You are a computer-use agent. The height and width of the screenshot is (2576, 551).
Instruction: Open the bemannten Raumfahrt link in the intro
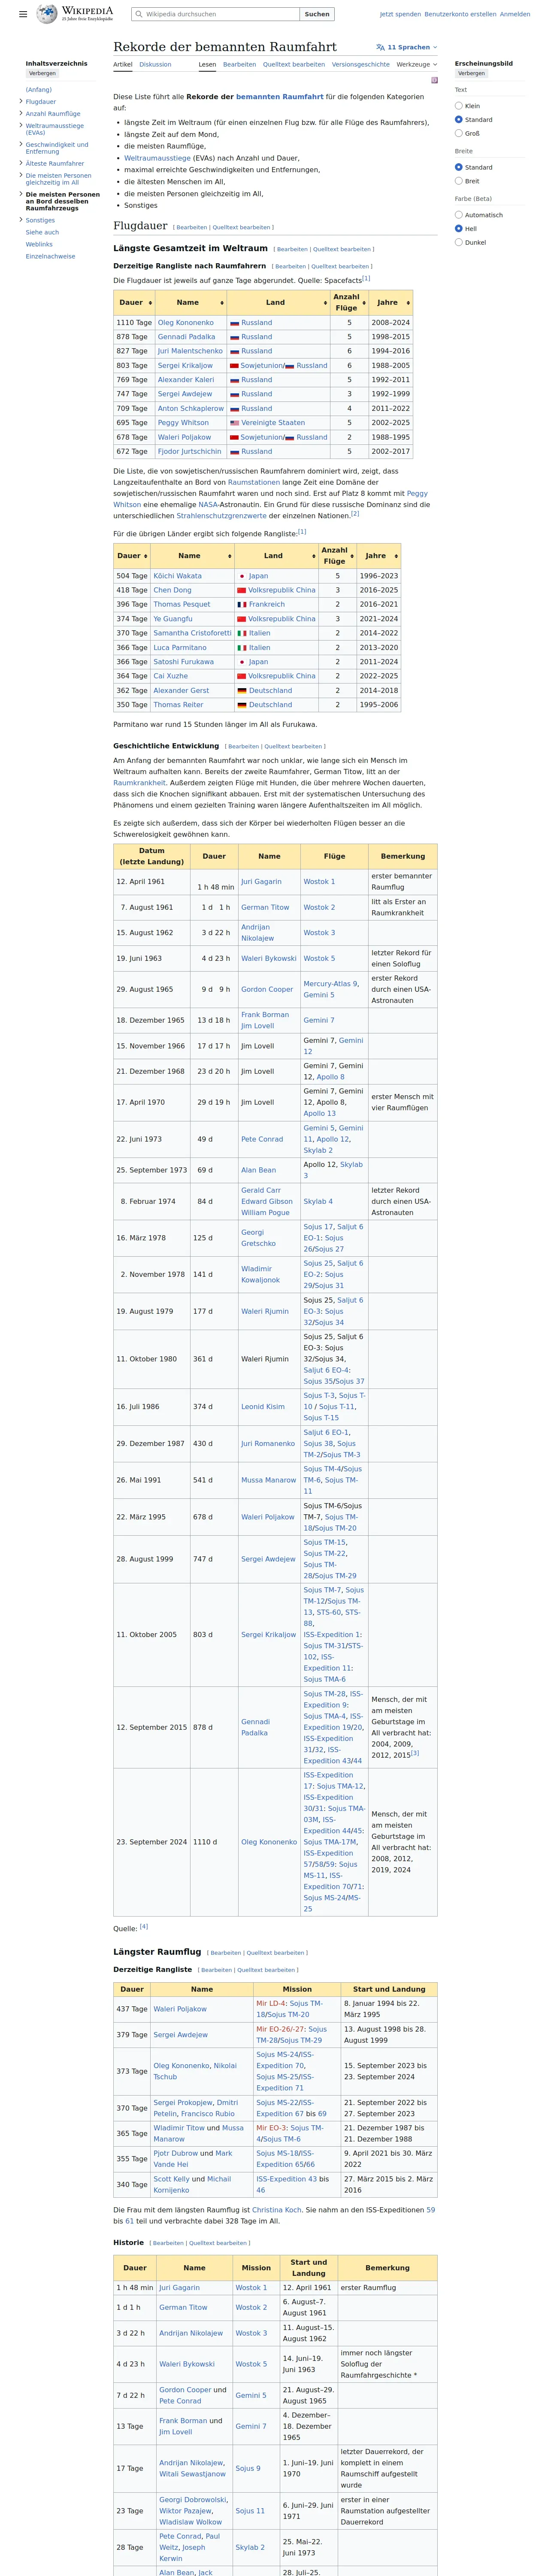(x=279, y=97)
